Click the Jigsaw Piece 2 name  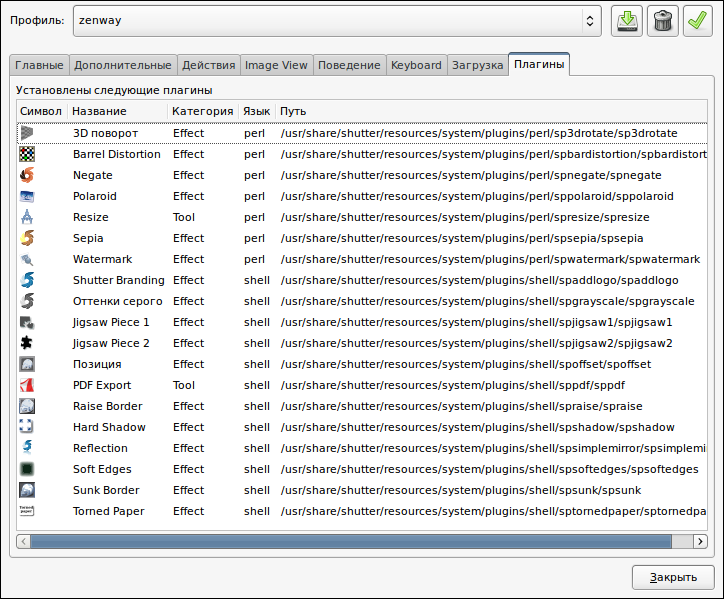coord(111,343)
